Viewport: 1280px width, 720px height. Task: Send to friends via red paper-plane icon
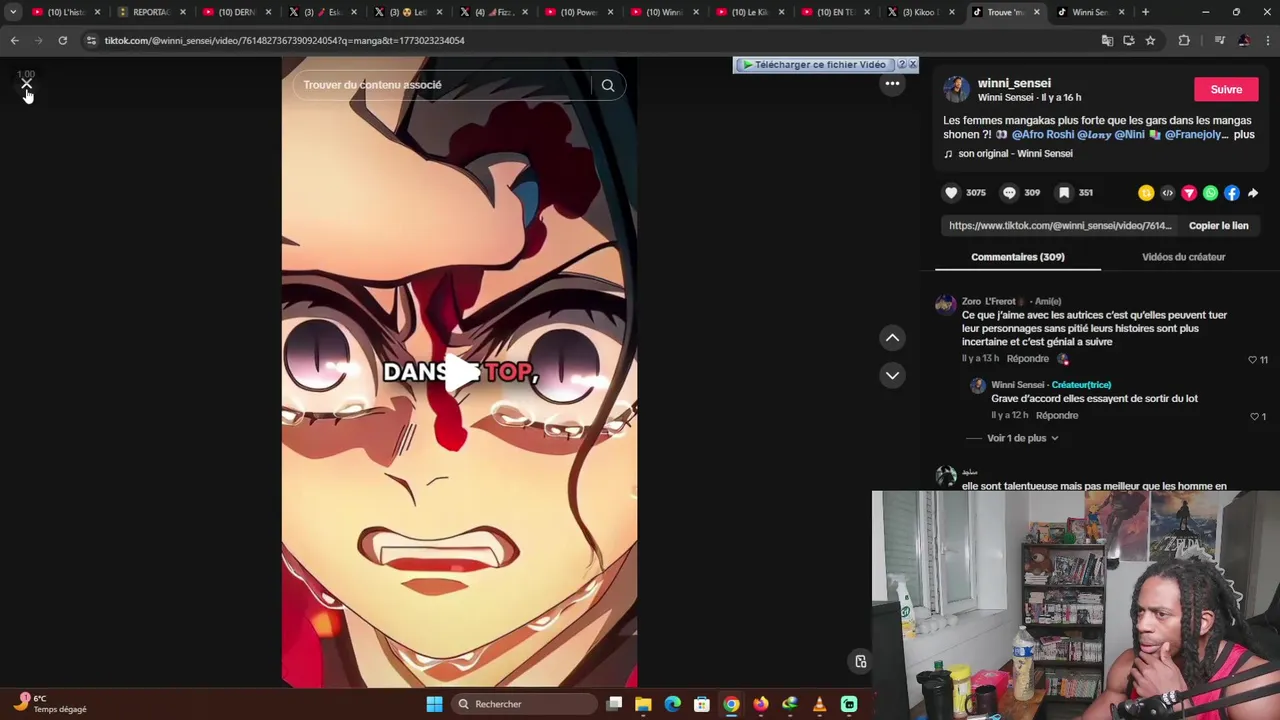click(1189, 193)
